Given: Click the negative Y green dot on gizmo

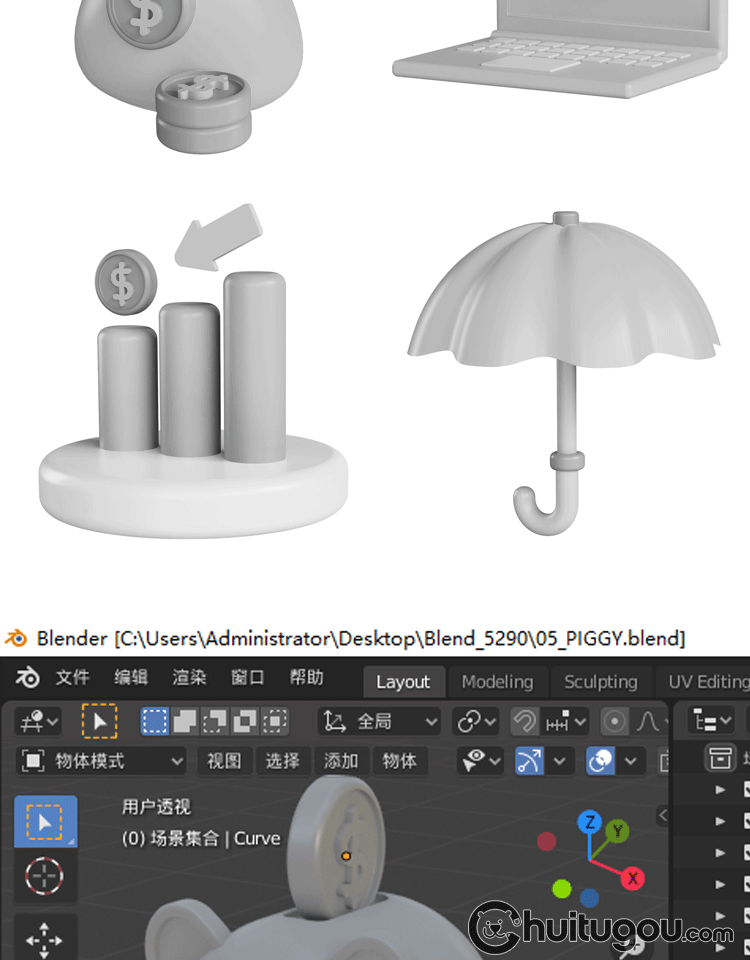Looking at the screenshot, I should point(561,888).
